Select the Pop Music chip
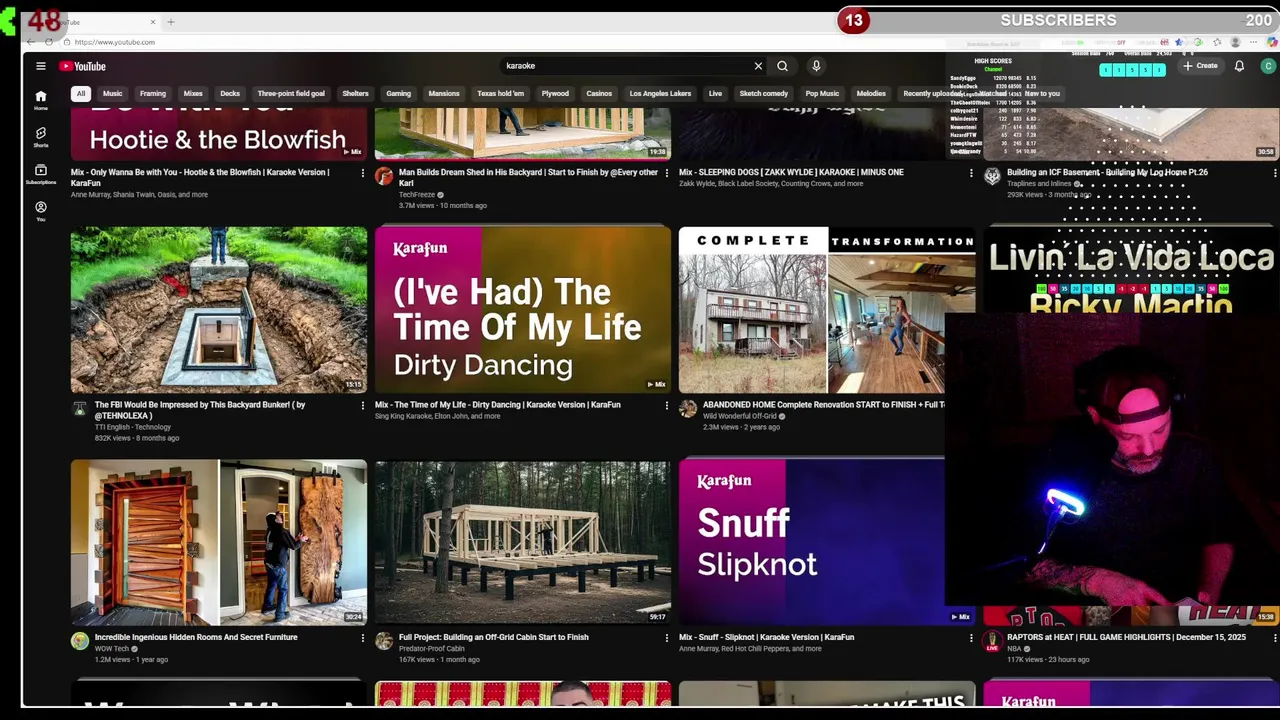The image size is (1280, 720). pos(822,94)
